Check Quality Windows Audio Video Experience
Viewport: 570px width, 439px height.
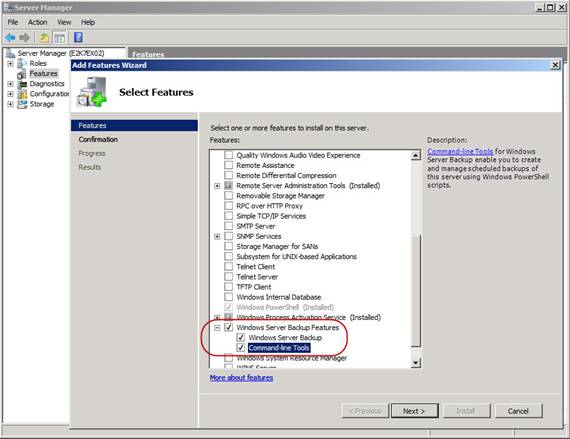click(x=228, y=155)
